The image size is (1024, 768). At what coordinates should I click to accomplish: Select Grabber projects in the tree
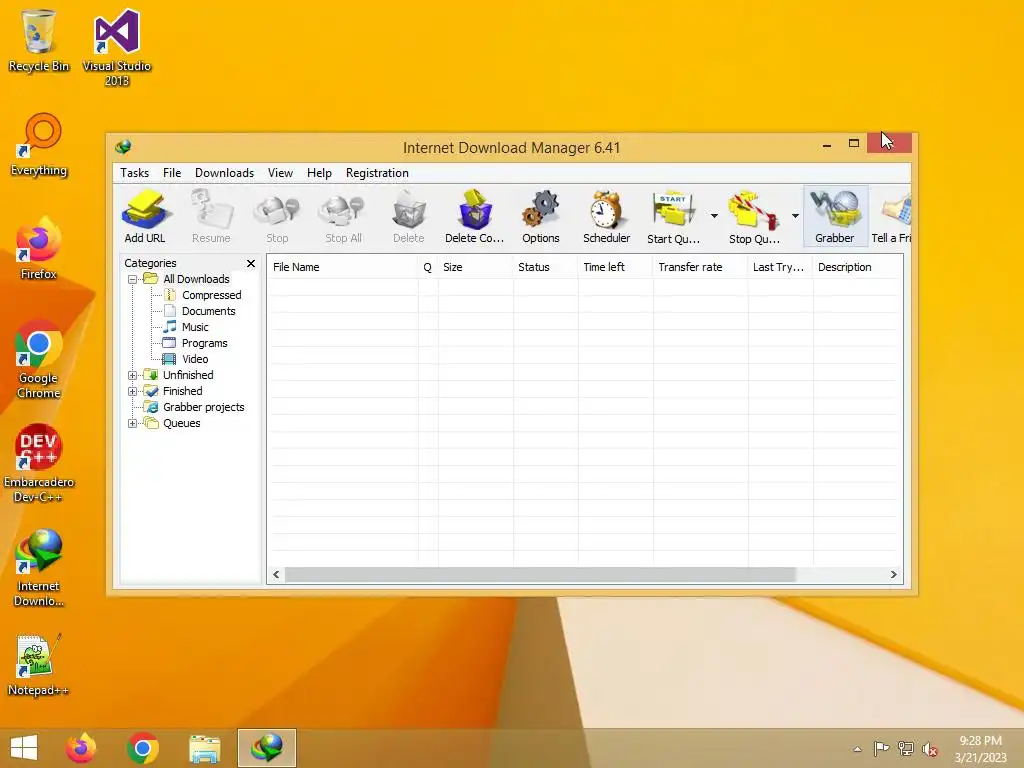pyautogui.click(x=203, y=407)
